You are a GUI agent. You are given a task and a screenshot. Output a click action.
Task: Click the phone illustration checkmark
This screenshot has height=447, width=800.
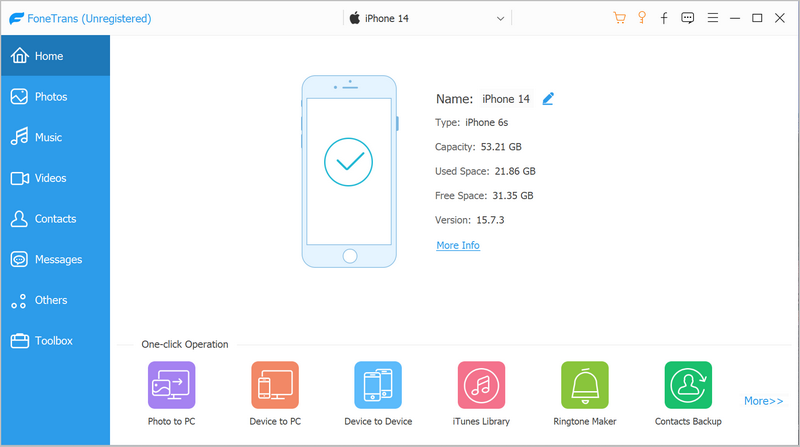click(x=348, y=162)
